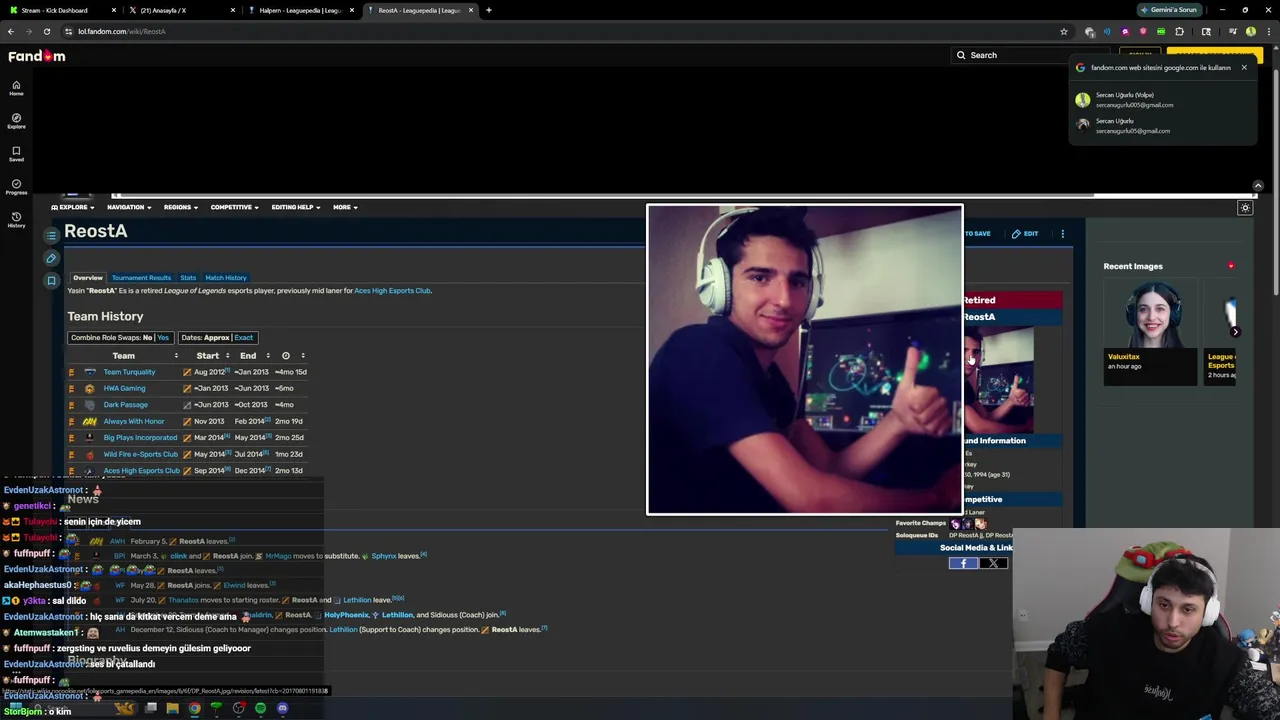
Task: Click the browser back arrow
Action: tap(11, 31)
